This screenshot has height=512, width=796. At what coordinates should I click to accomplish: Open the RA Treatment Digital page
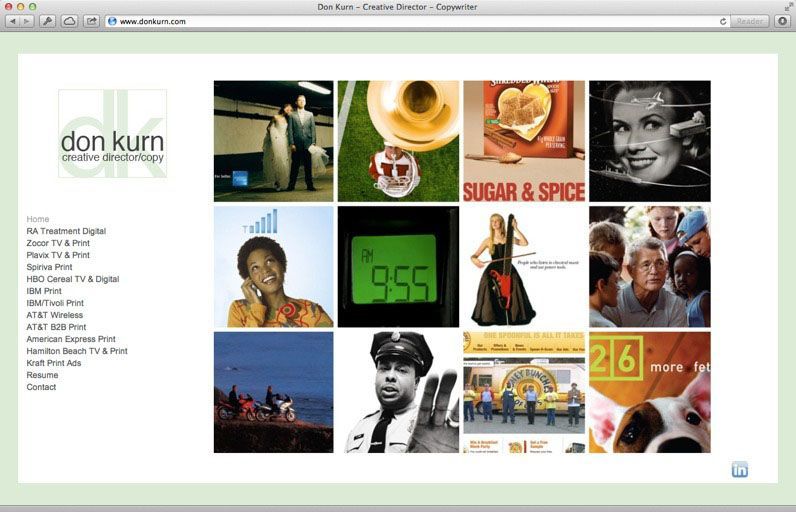click(66, 231)
